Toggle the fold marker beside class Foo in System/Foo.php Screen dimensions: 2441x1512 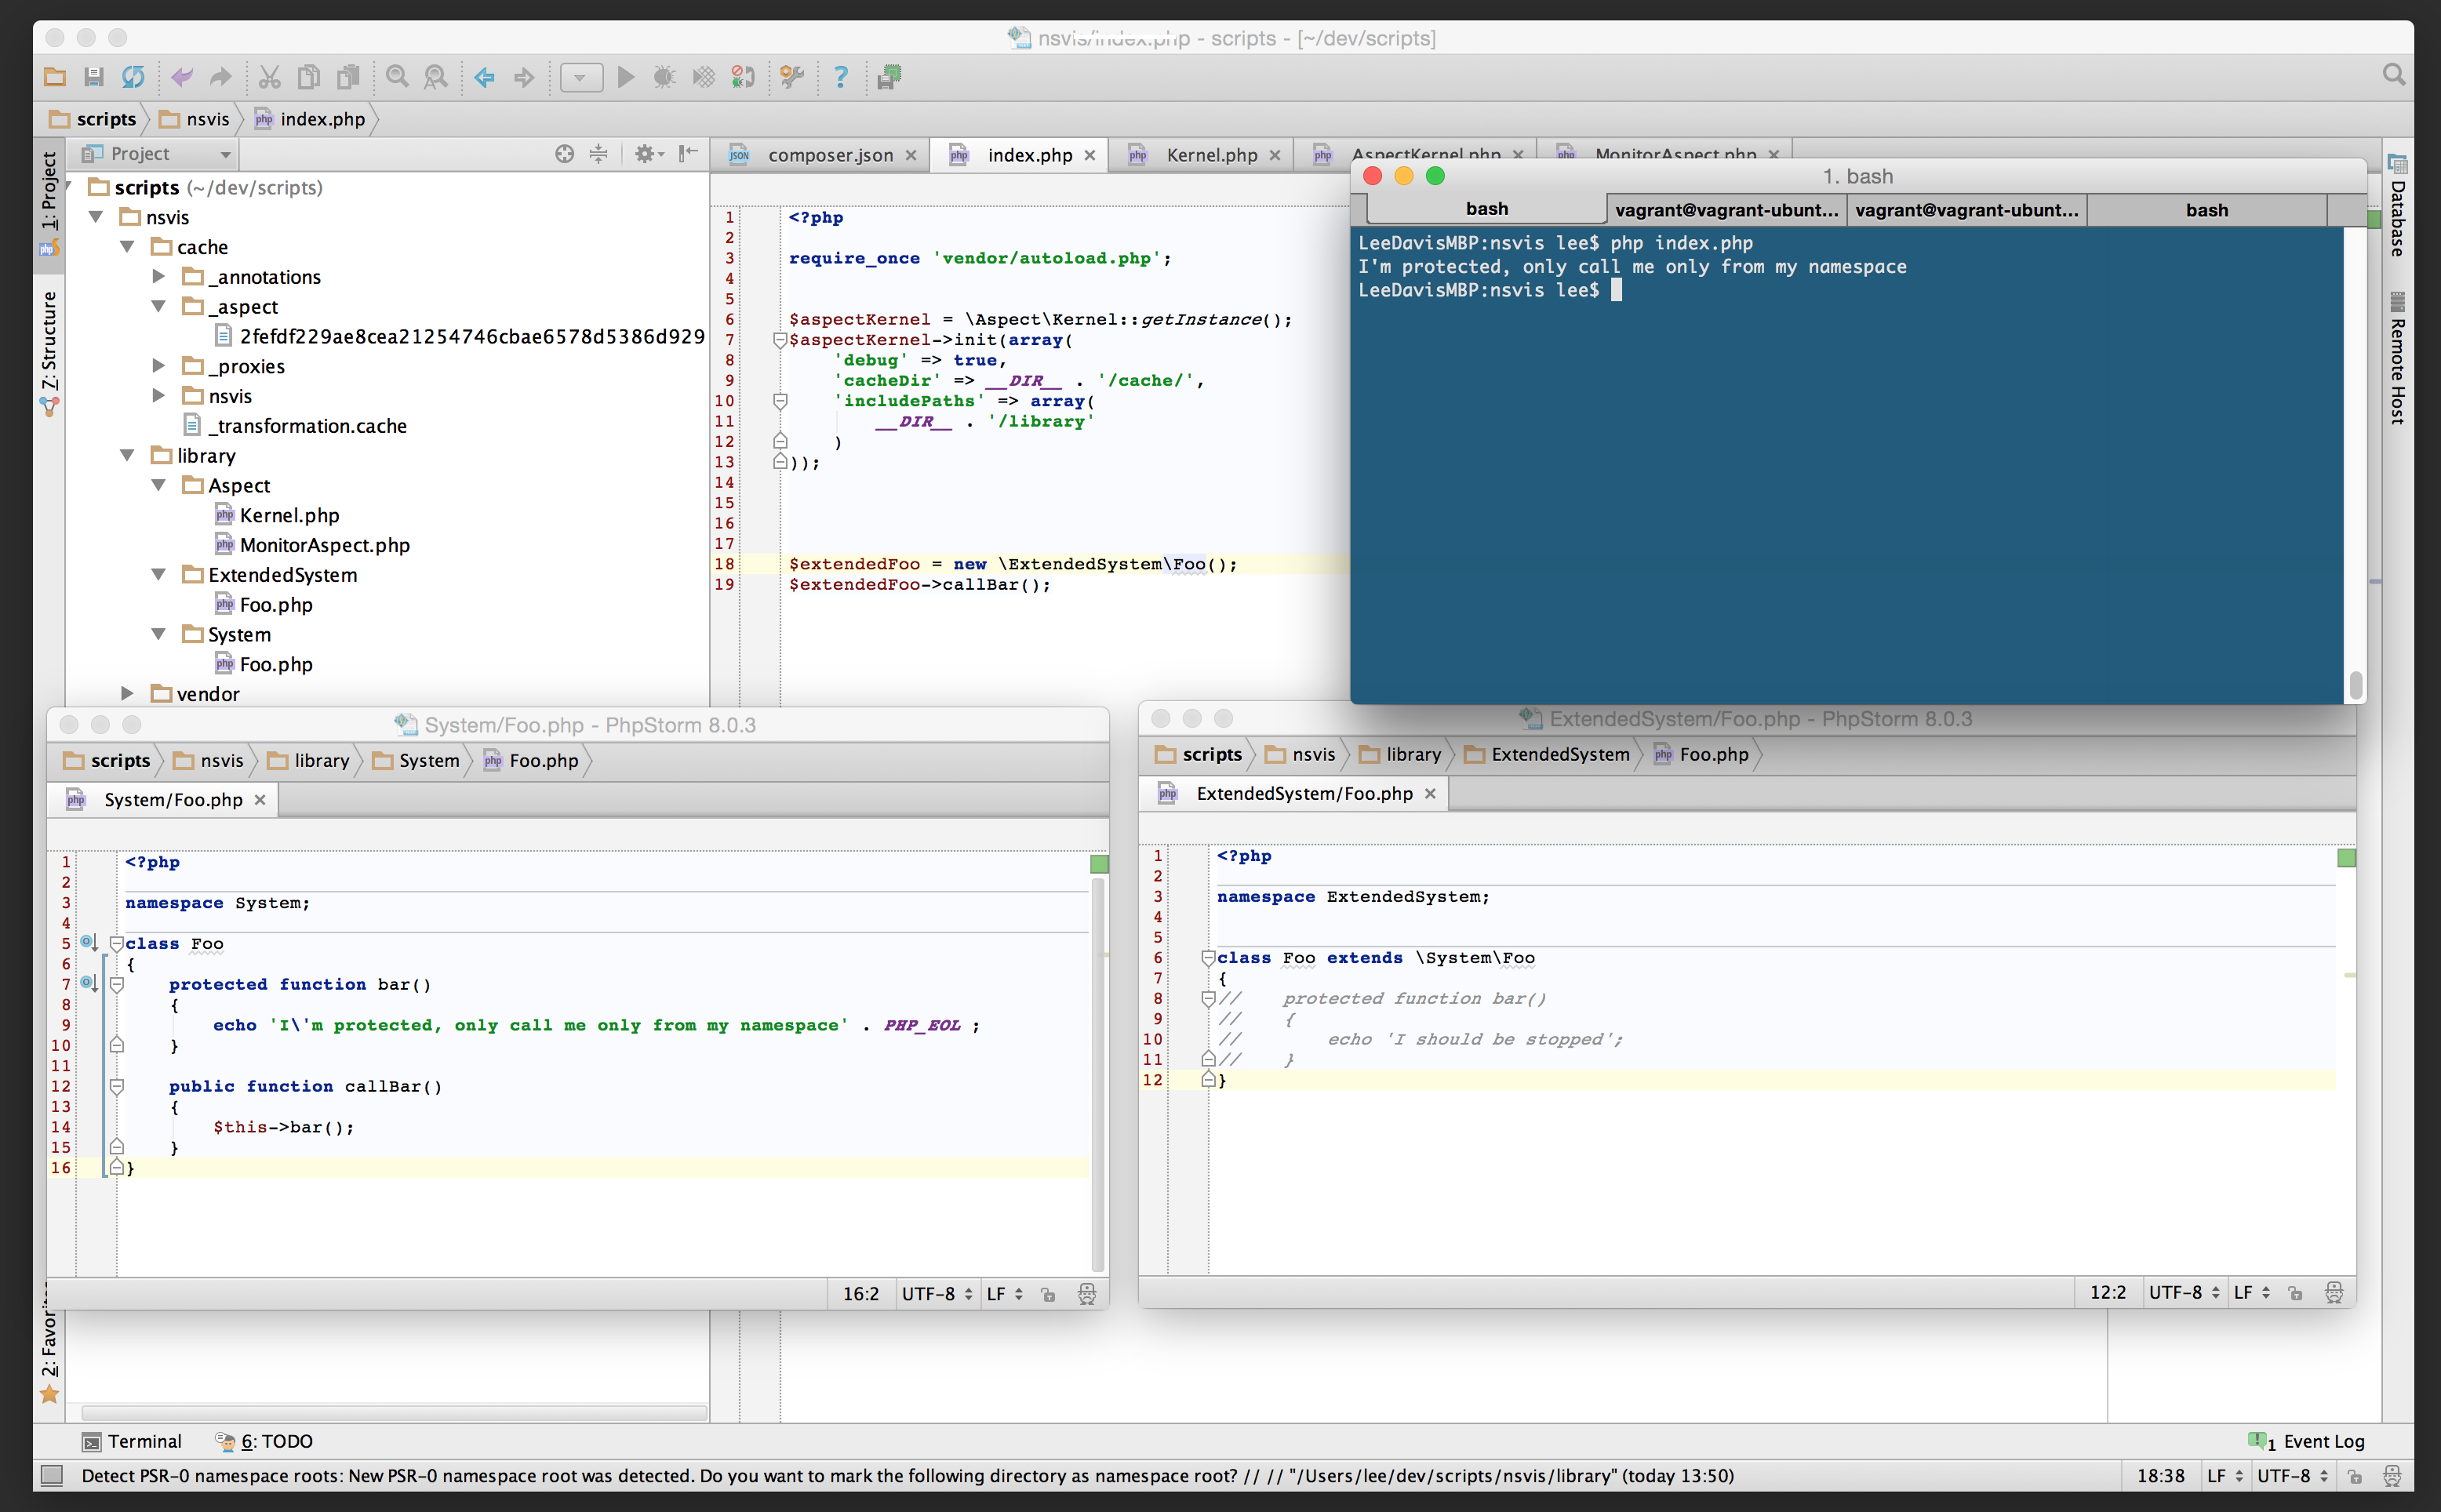tap(116, 943)
